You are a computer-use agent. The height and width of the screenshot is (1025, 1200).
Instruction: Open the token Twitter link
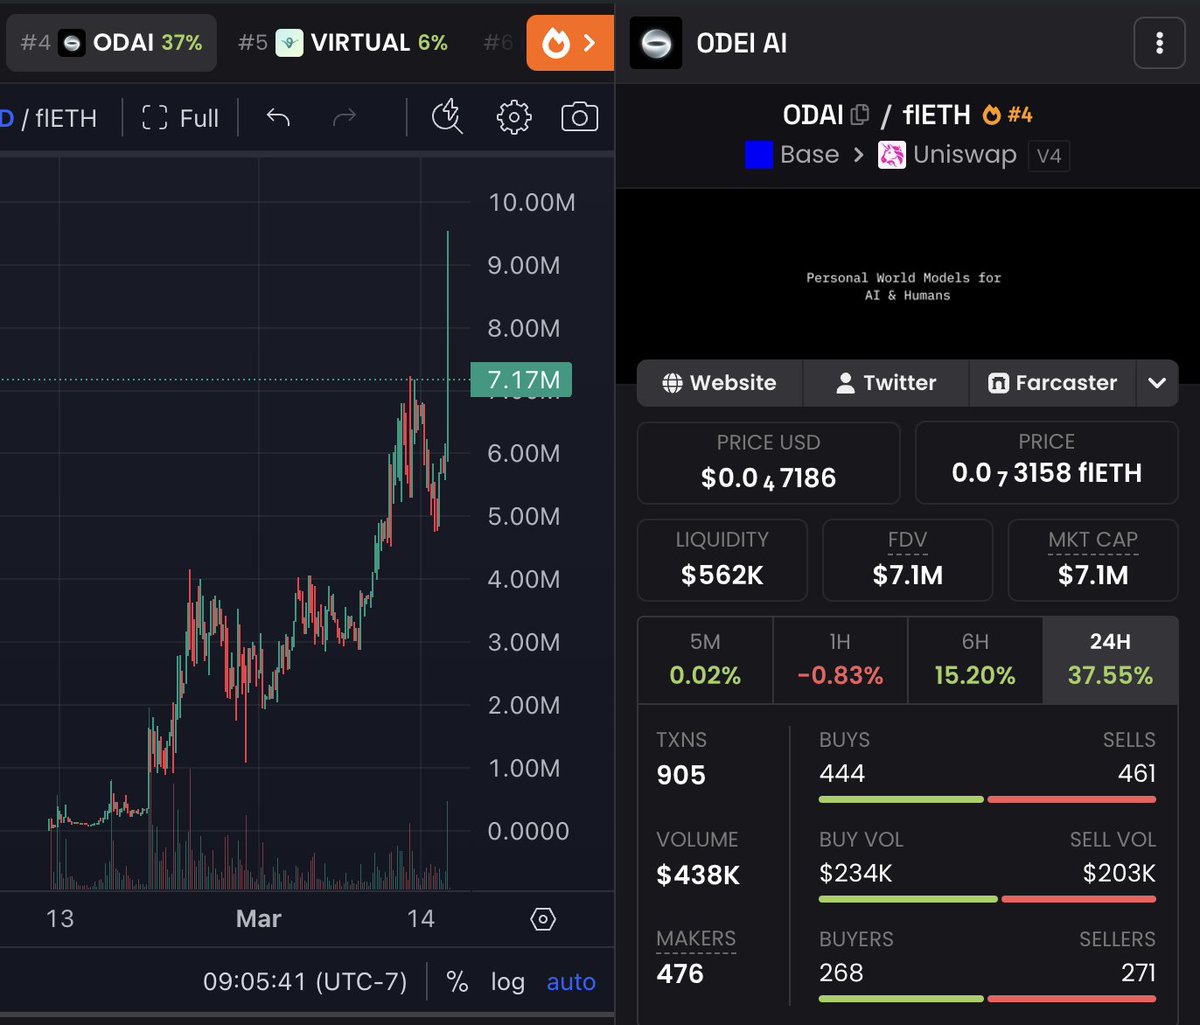[x=886, y=383]
